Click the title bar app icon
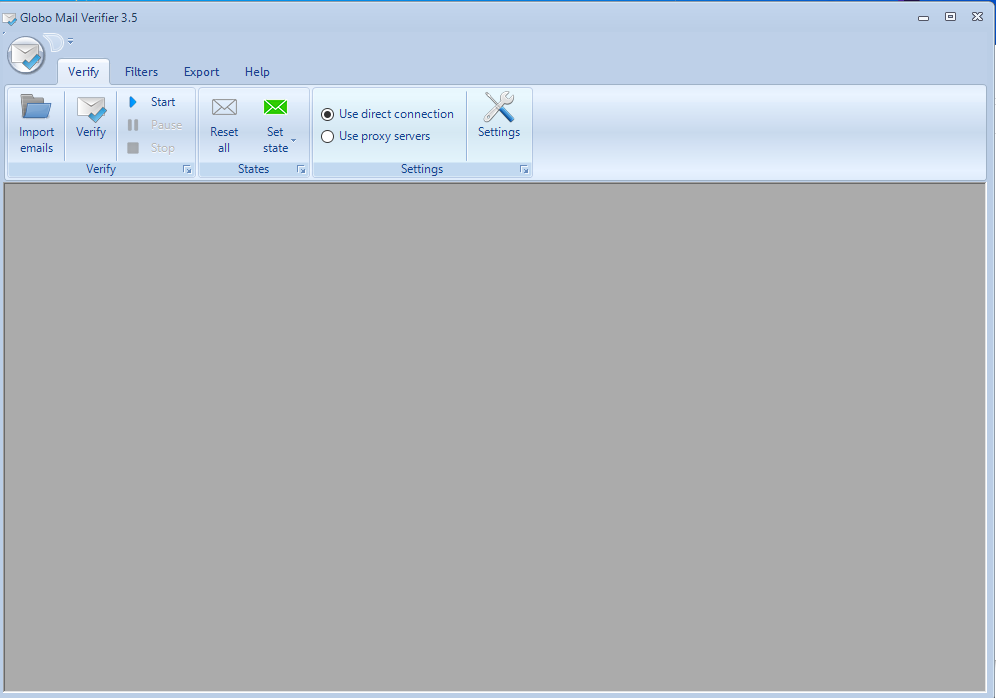The width and height of the screenshot is (996, 698). (10, 17)
